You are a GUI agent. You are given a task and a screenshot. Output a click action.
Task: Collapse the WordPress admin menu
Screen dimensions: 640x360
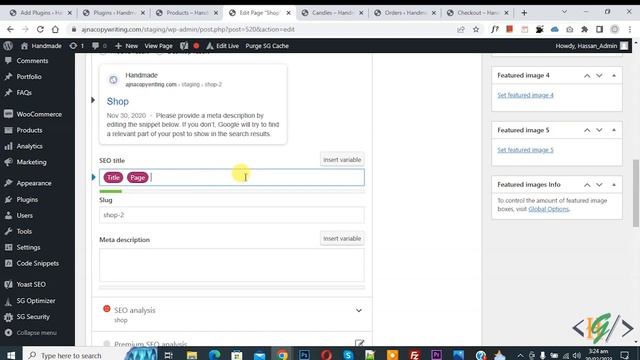(36, 333)
